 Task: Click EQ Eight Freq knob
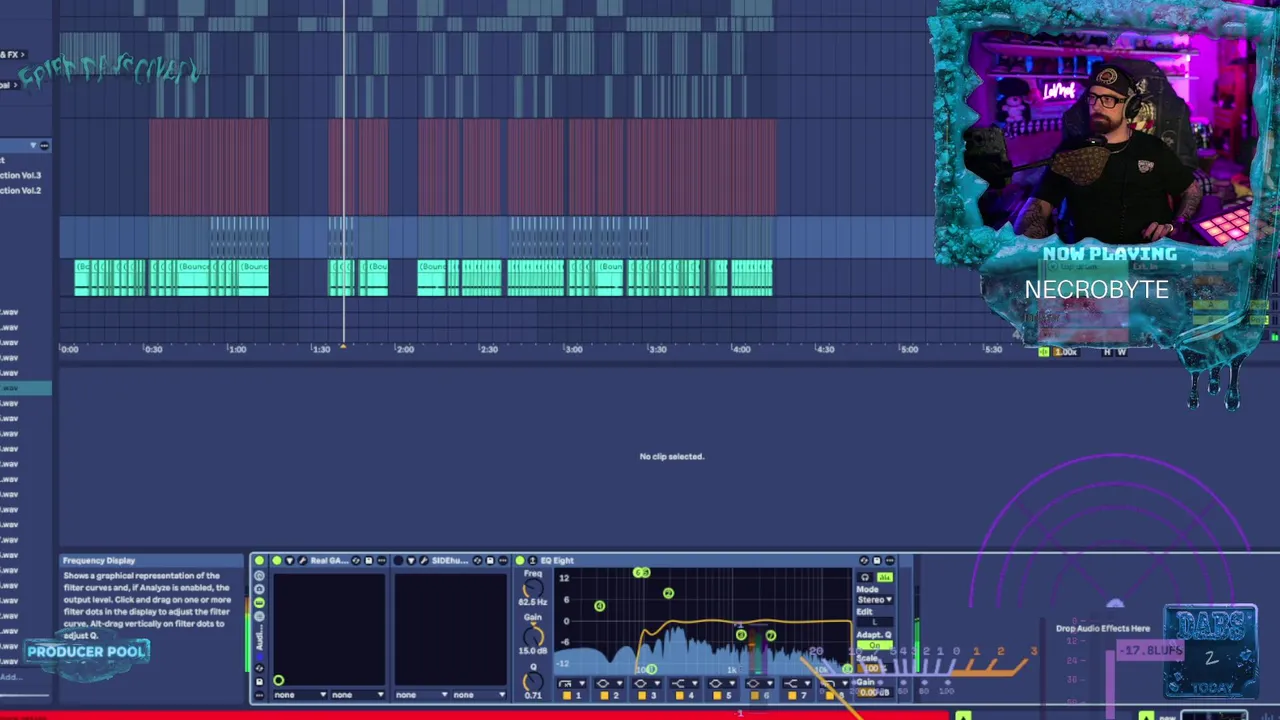(533, 588)
